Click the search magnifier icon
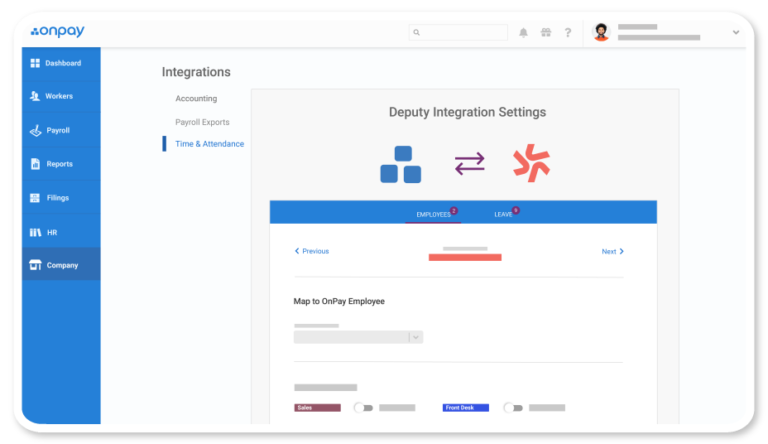768x444 pixels. (416, 32)
